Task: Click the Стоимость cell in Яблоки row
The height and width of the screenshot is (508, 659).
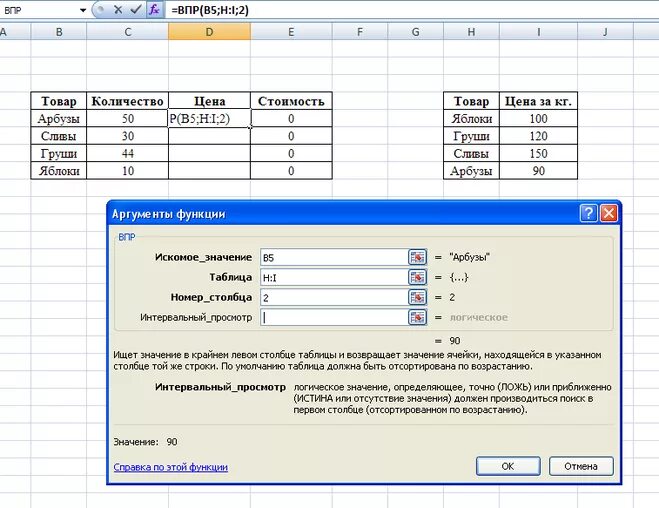Action: pyautogui.click(x=291, y=171)
